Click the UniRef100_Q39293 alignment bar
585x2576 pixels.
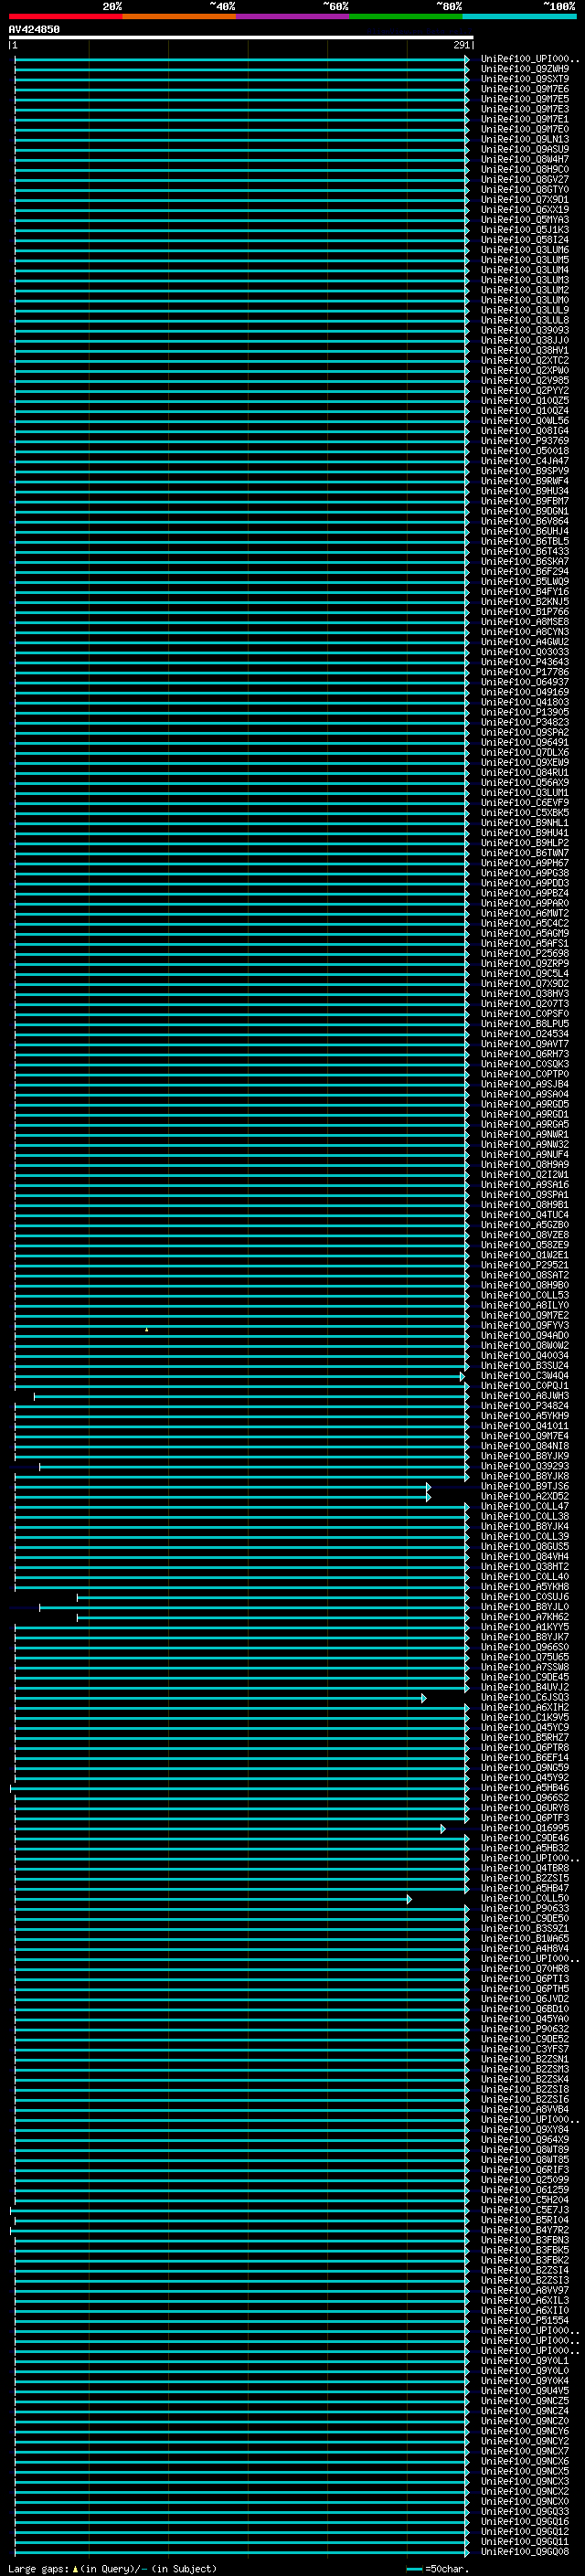click(254, 1466)
